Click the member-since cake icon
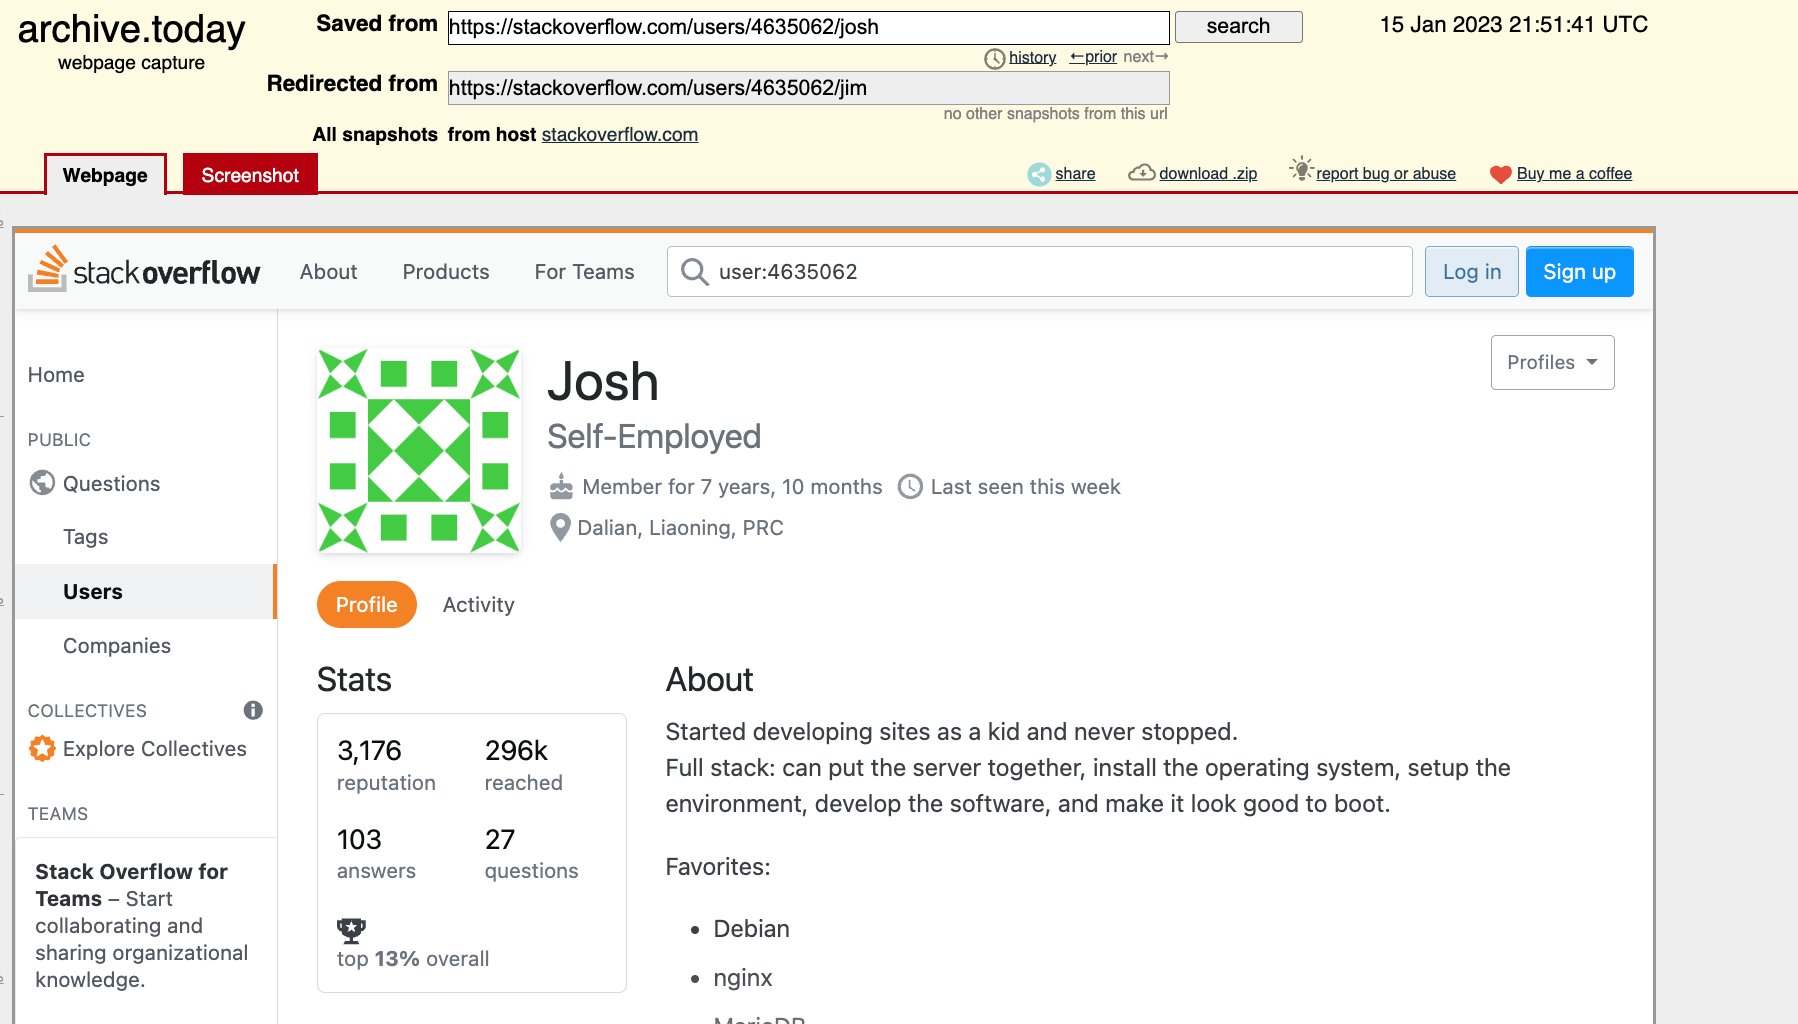This screenshot has width=1798, height=1024. 561,487
